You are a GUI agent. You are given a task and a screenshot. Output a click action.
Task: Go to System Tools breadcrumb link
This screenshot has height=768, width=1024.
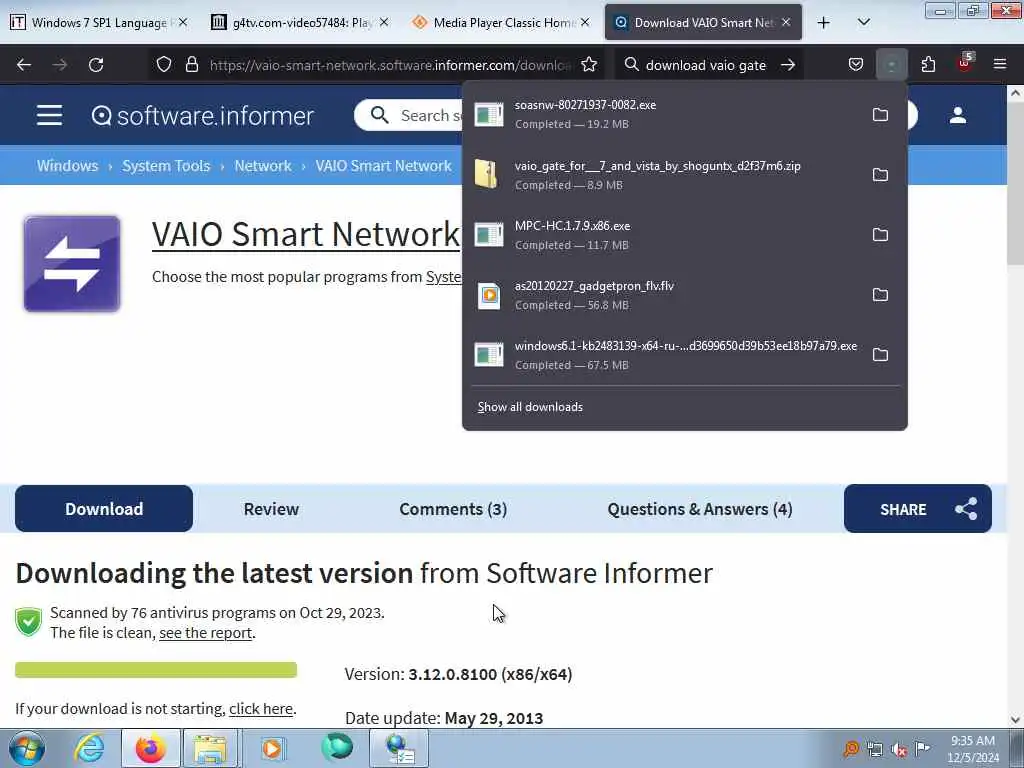click(166, 166)
